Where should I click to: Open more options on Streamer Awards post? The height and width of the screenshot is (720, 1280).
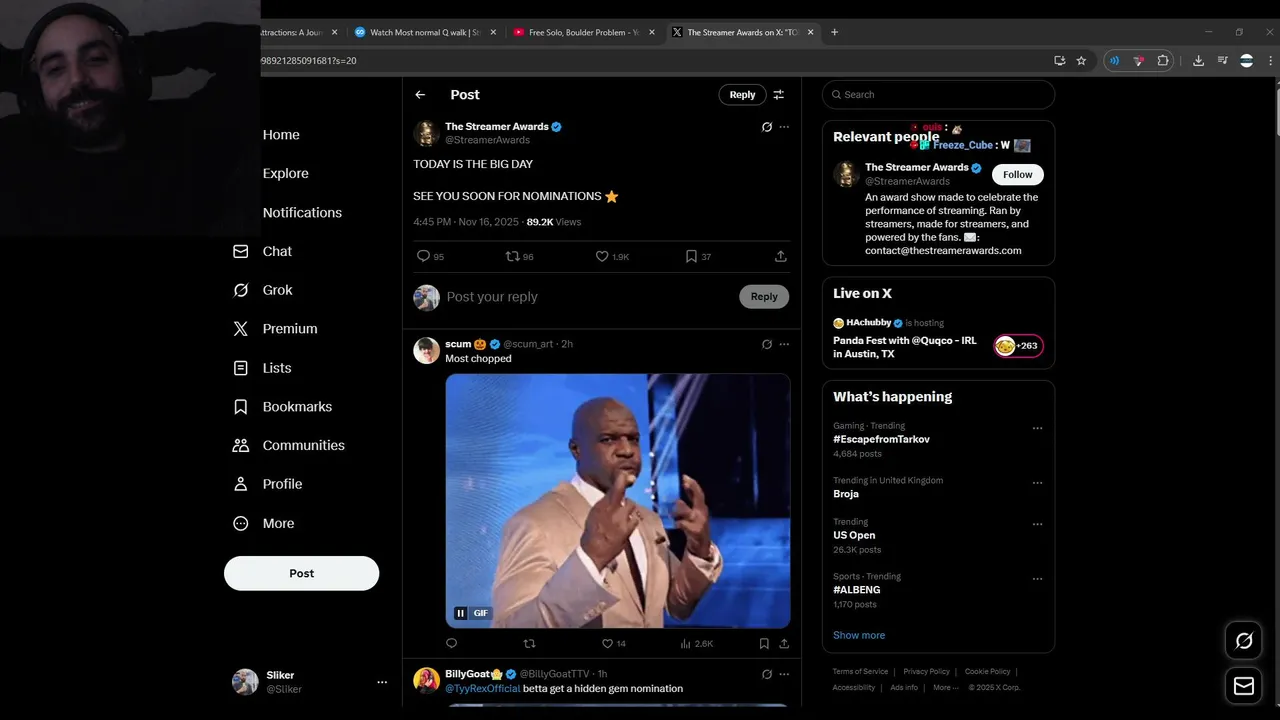[784, 127]
